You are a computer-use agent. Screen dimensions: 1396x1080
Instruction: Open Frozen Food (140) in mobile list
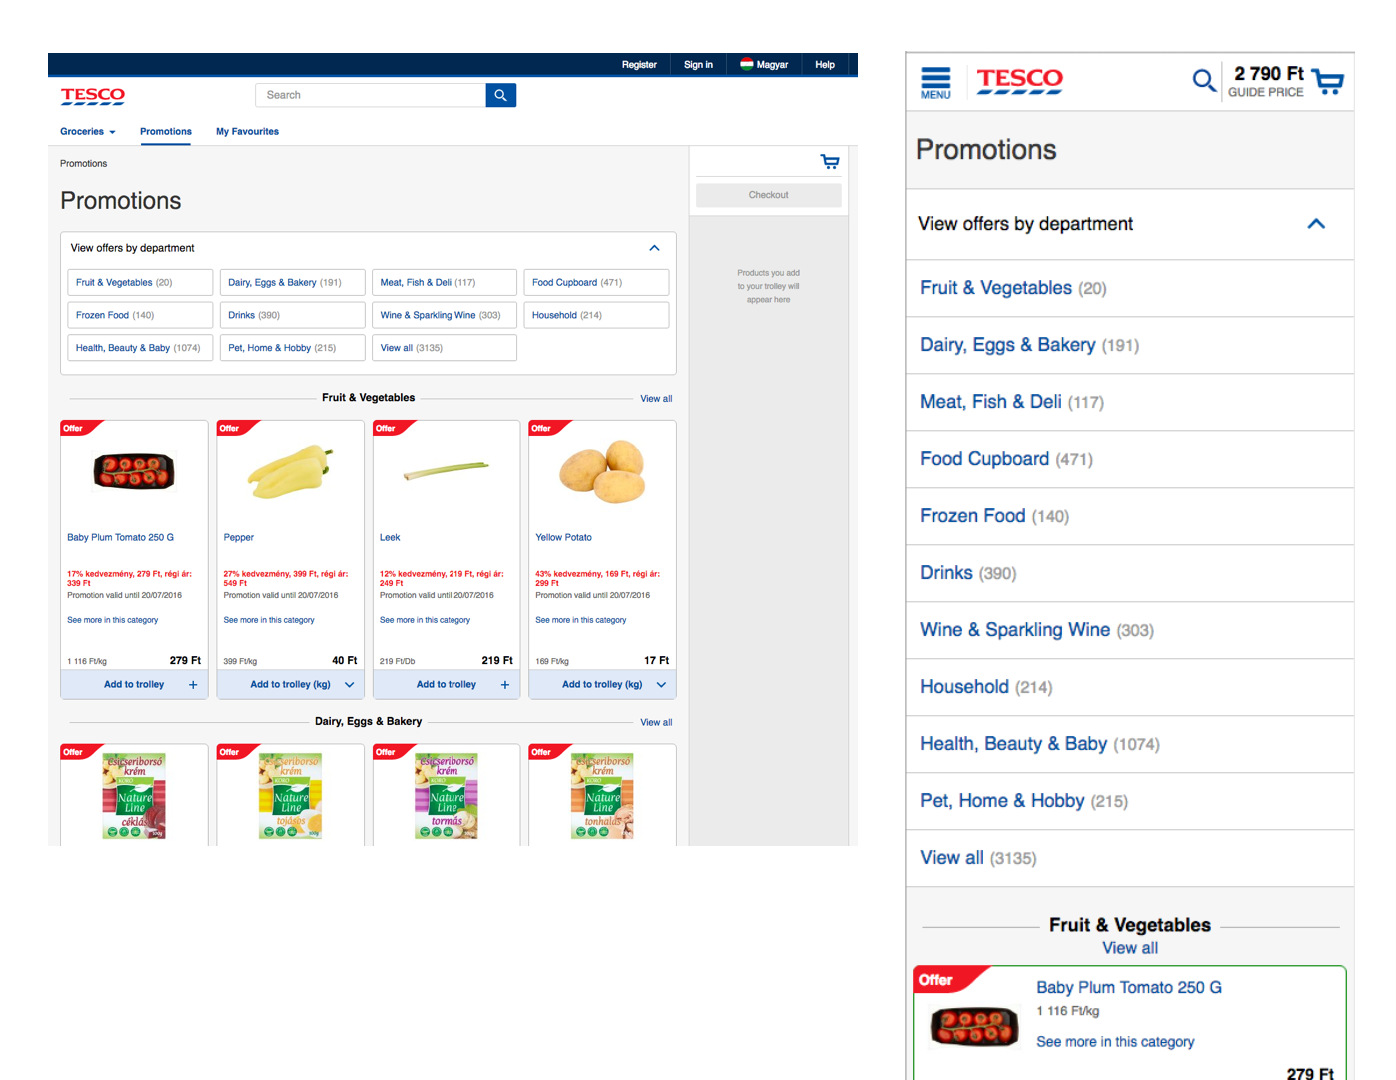coord(1130,517)
